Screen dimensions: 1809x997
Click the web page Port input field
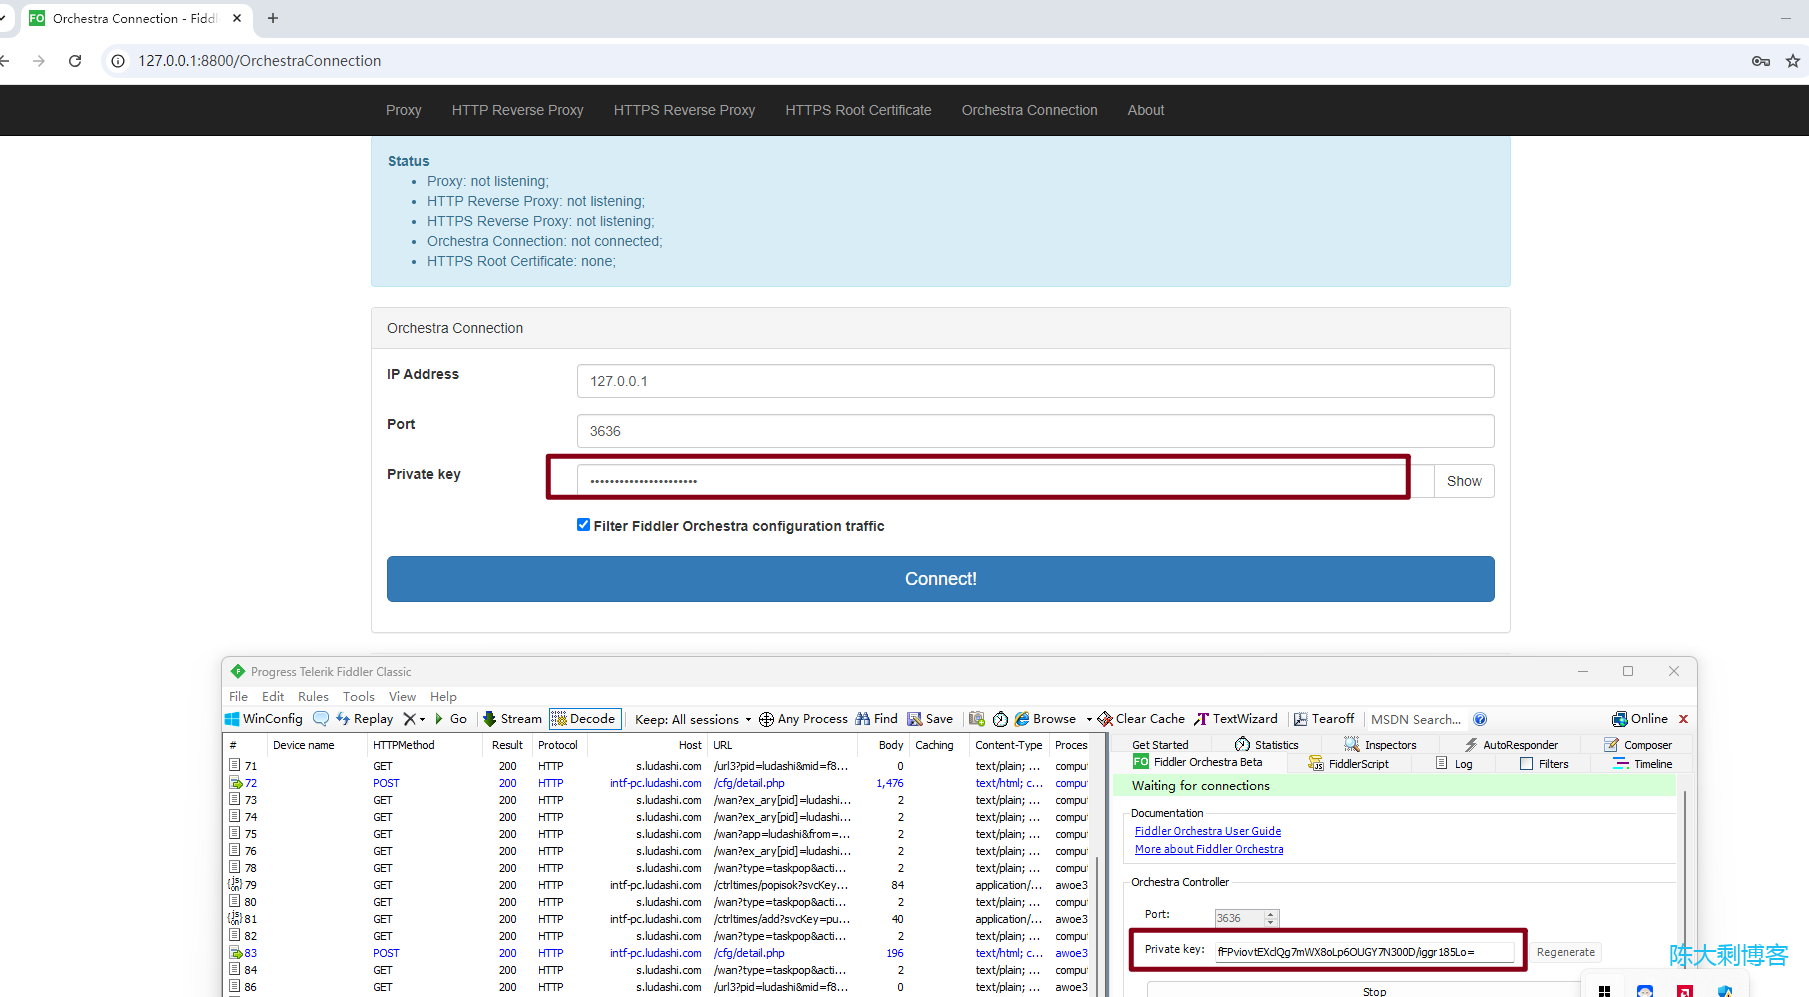click(x=1035, y=431)
